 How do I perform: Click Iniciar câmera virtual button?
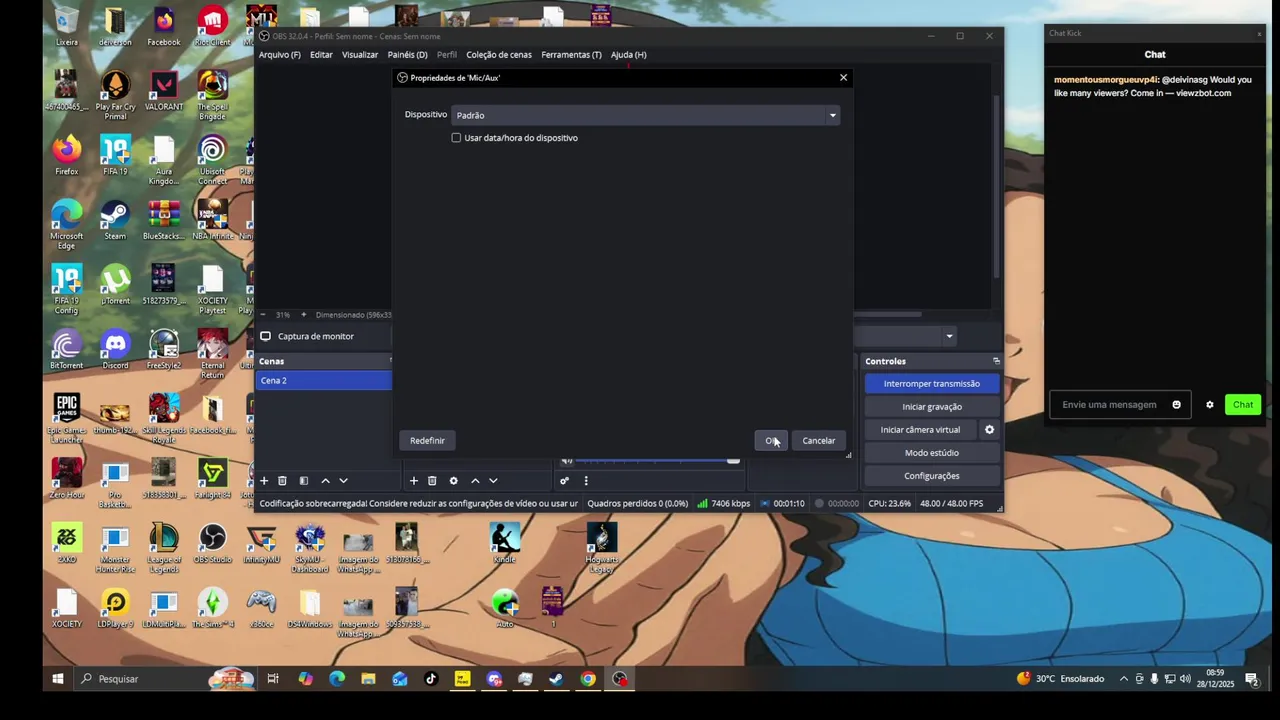[920, 430]
